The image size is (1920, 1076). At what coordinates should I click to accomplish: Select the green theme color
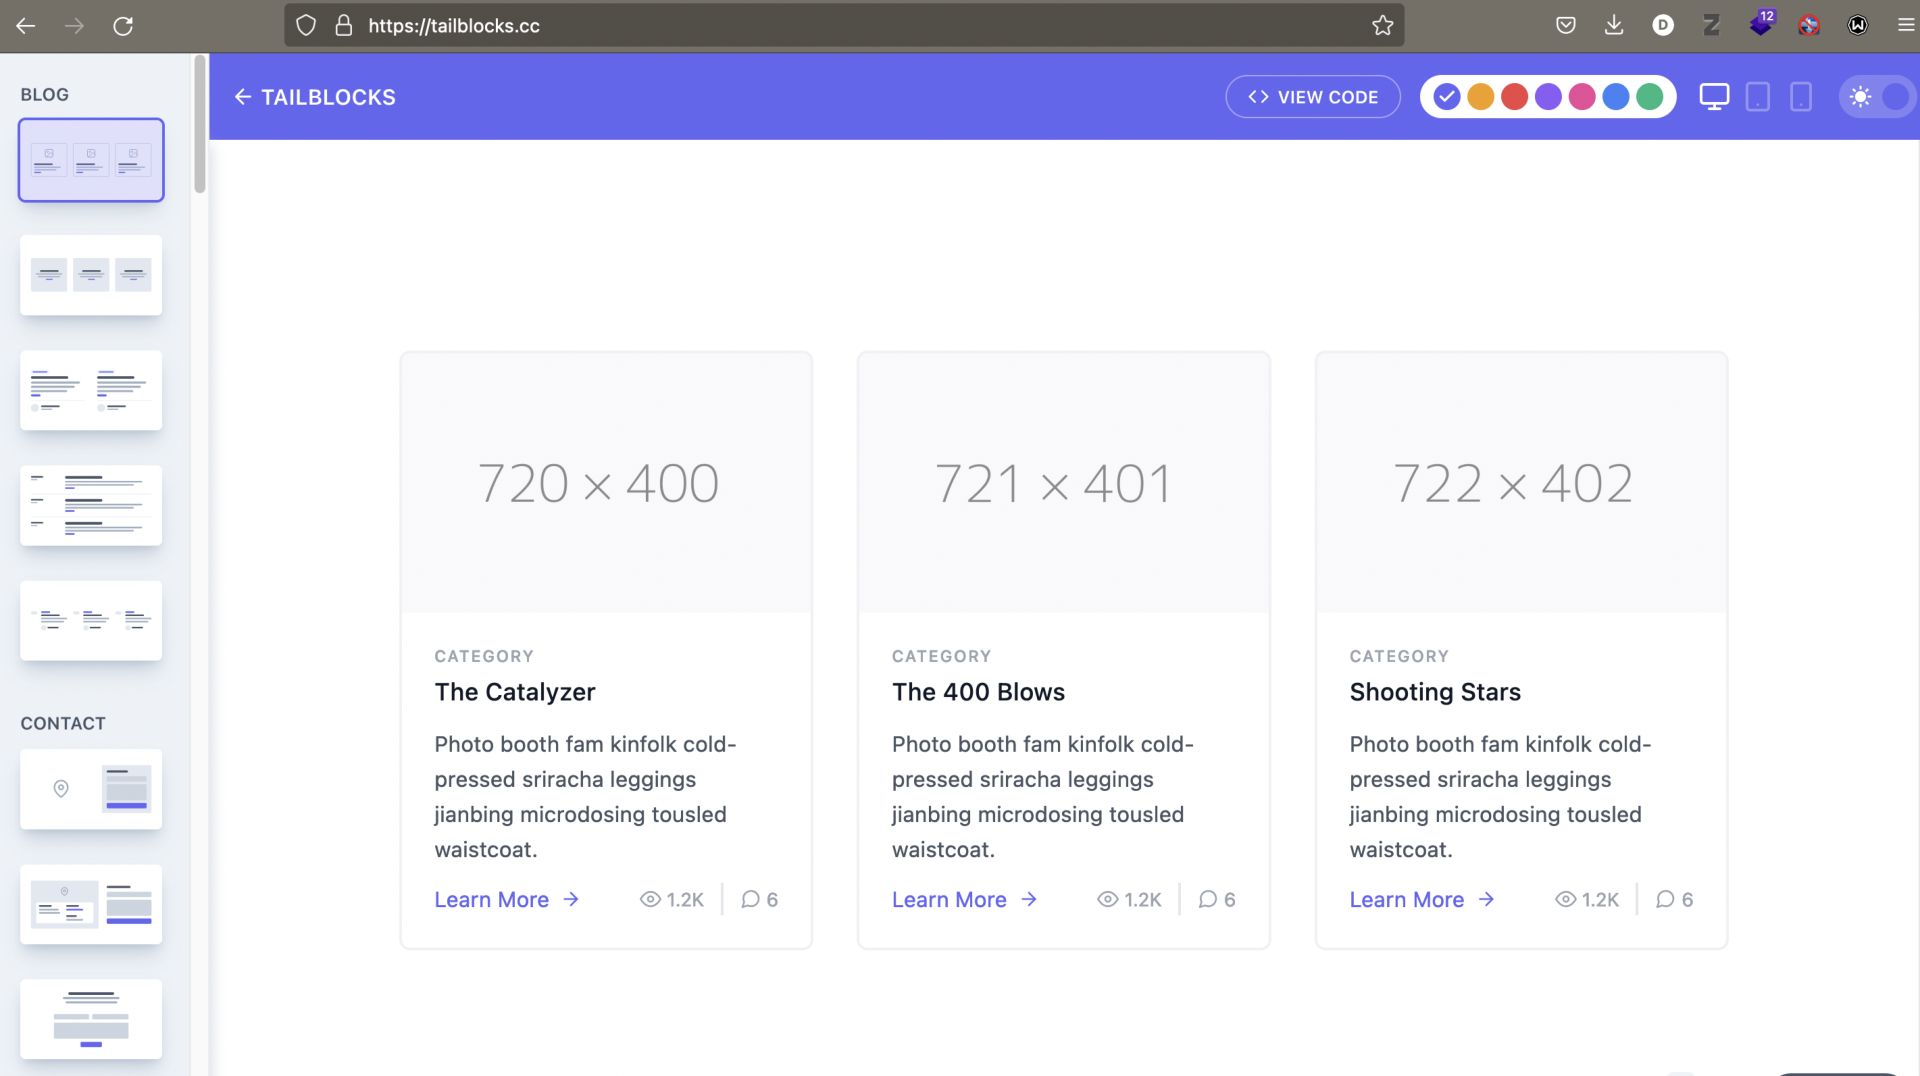click(x=1650, y=97)
